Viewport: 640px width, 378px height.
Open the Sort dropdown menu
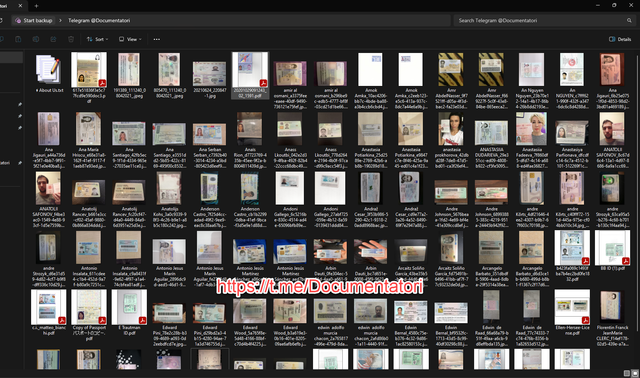point(97,39)
